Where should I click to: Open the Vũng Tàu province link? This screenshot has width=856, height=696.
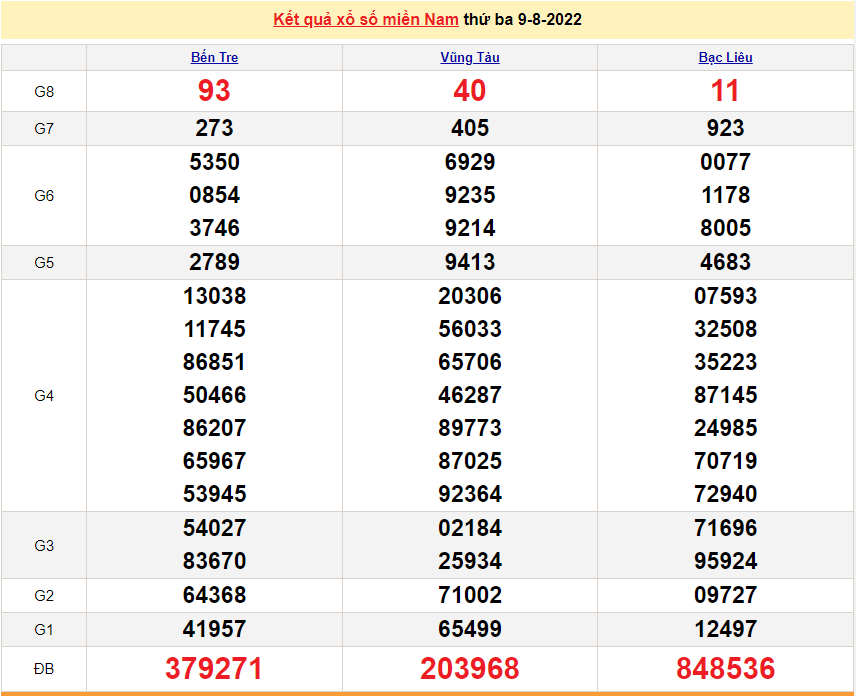click(470, 57)
